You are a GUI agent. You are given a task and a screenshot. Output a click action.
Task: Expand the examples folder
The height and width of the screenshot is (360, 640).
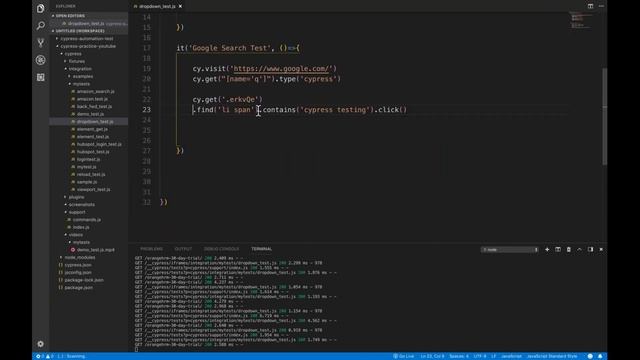tap(82, 76)
